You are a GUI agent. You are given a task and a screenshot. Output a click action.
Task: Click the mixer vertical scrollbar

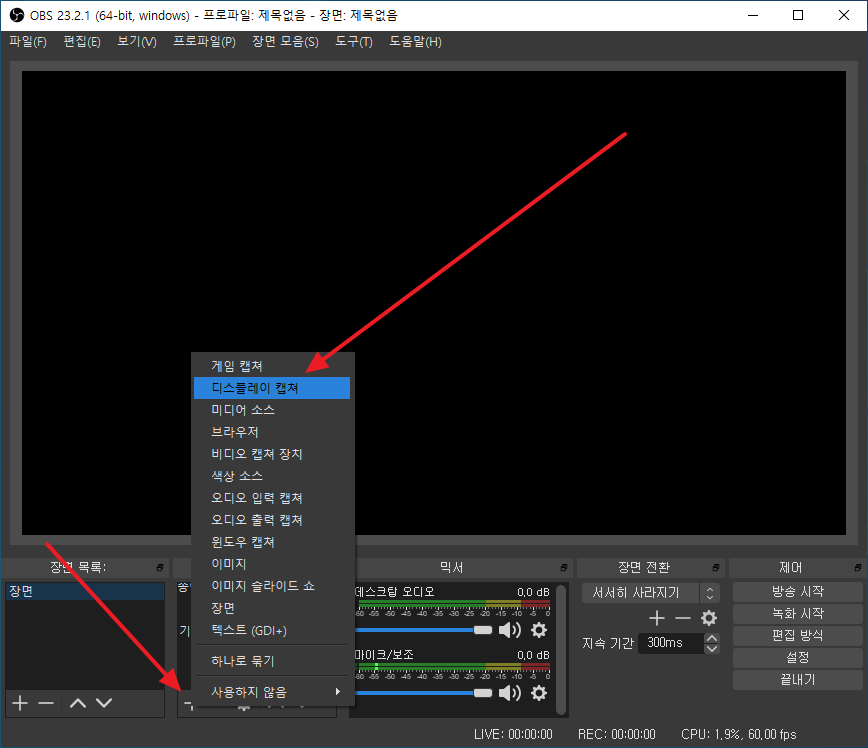pos(561,649)
